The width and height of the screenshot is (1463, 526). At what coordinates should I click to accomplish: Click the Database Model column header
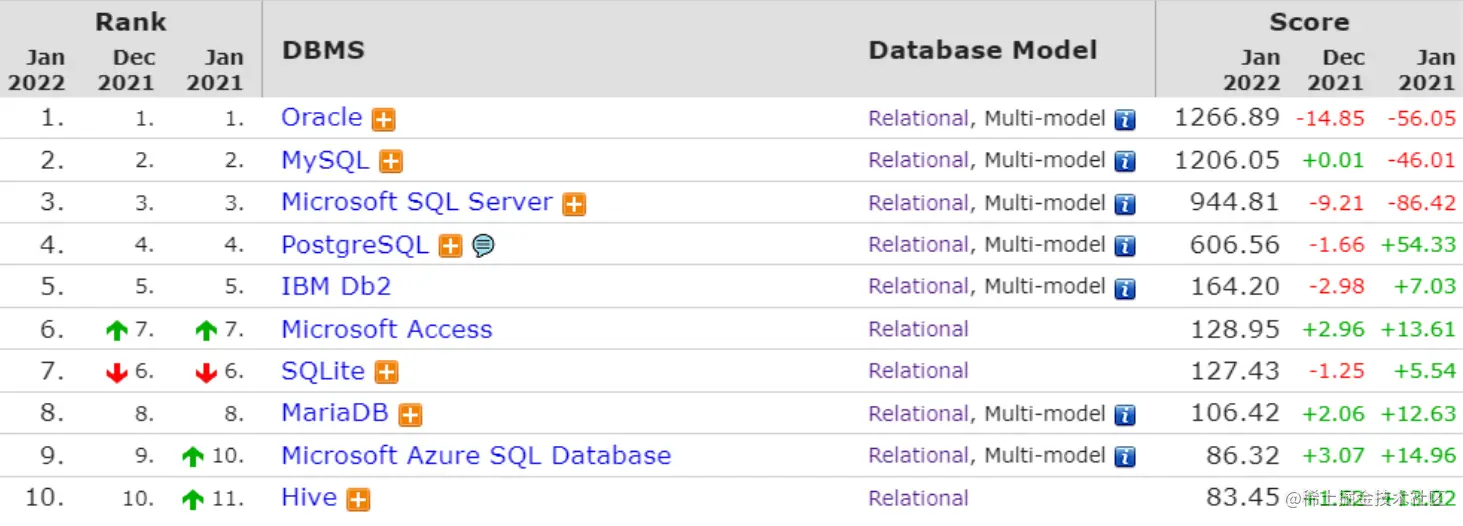tap(982, 51)
